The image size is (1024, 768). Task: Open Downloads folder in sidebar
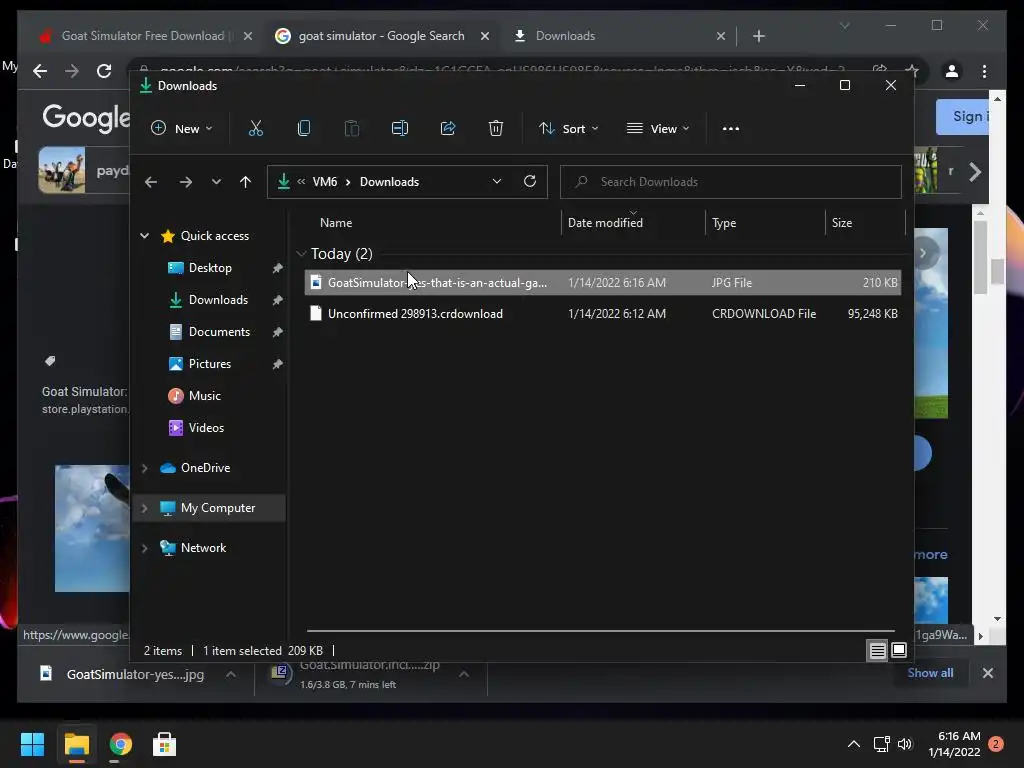click(x=218, y=300)
